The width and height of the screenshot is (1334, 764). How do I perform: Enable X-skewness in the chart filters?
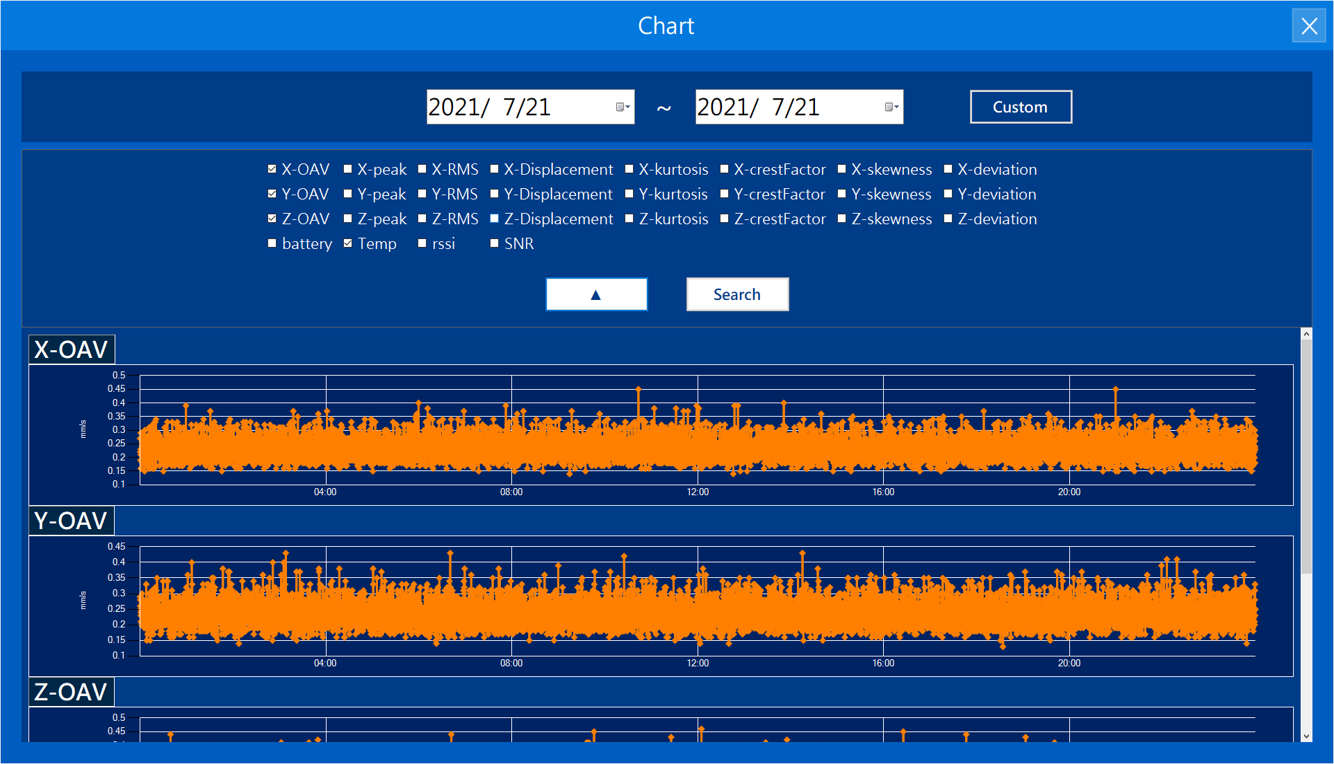tap(842, 169)
